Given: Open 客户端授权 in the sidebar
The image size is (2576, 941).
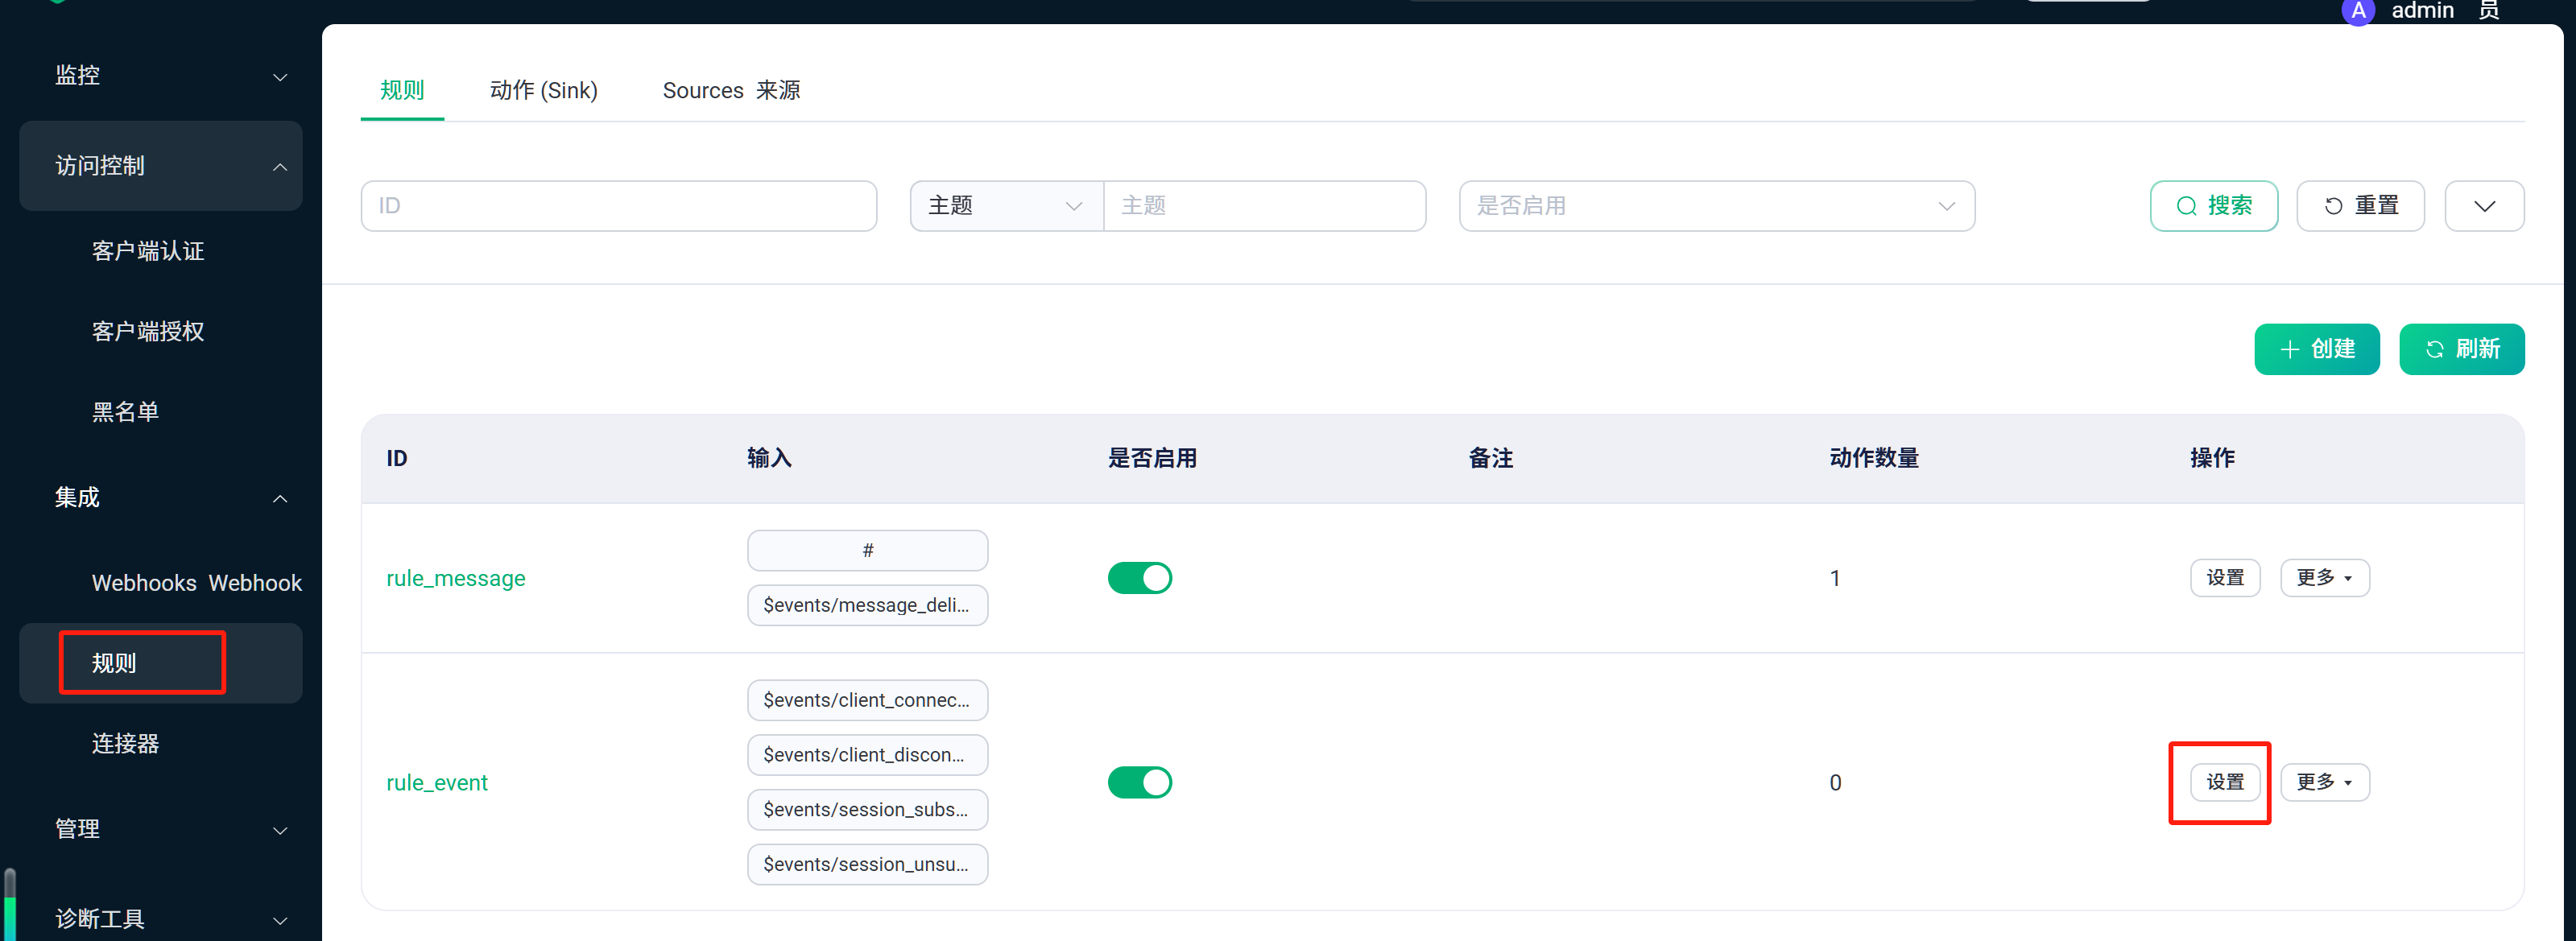Looking at the screenshot, I should point(148,332).
